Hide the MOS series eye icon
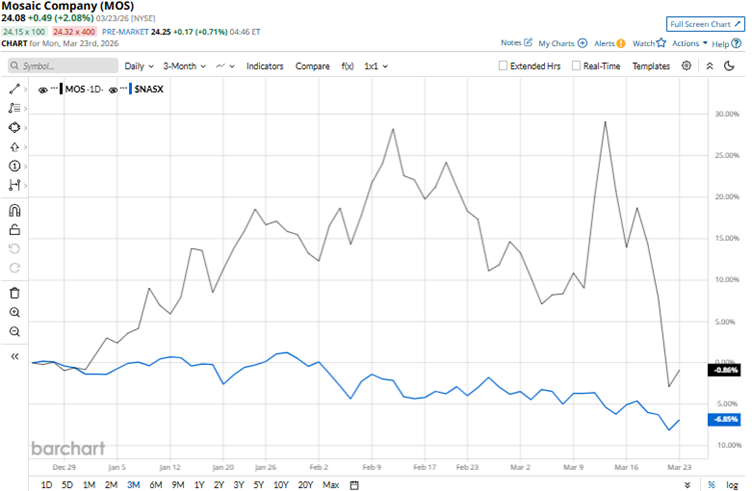 [x=43, y=90]
